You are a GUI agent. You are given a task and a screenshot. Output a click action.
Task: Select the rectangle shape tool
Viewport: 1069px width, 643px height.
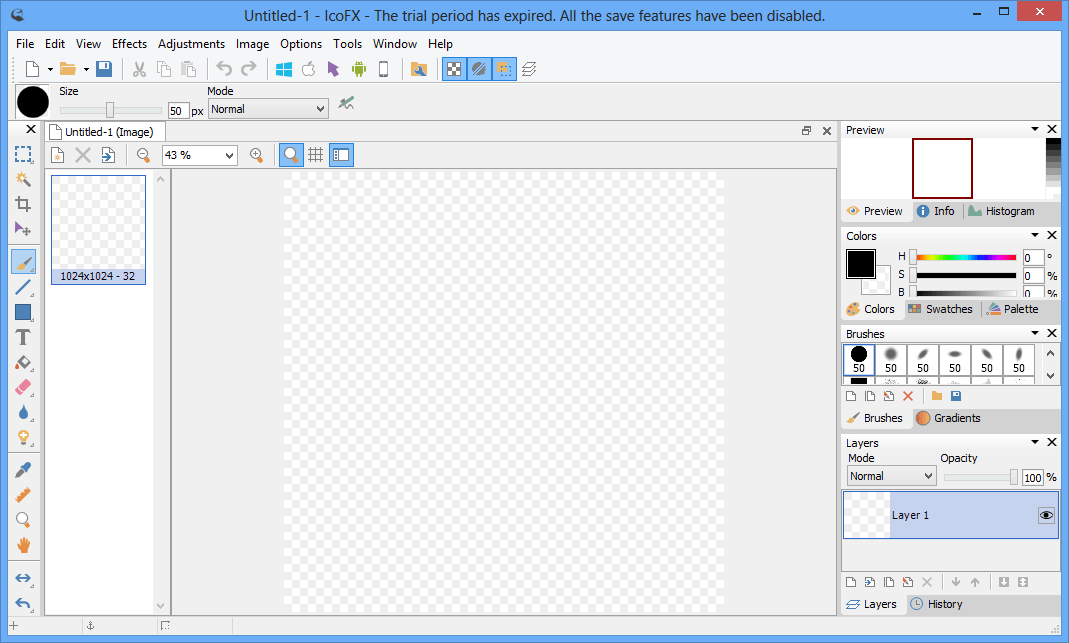(23, 312)
